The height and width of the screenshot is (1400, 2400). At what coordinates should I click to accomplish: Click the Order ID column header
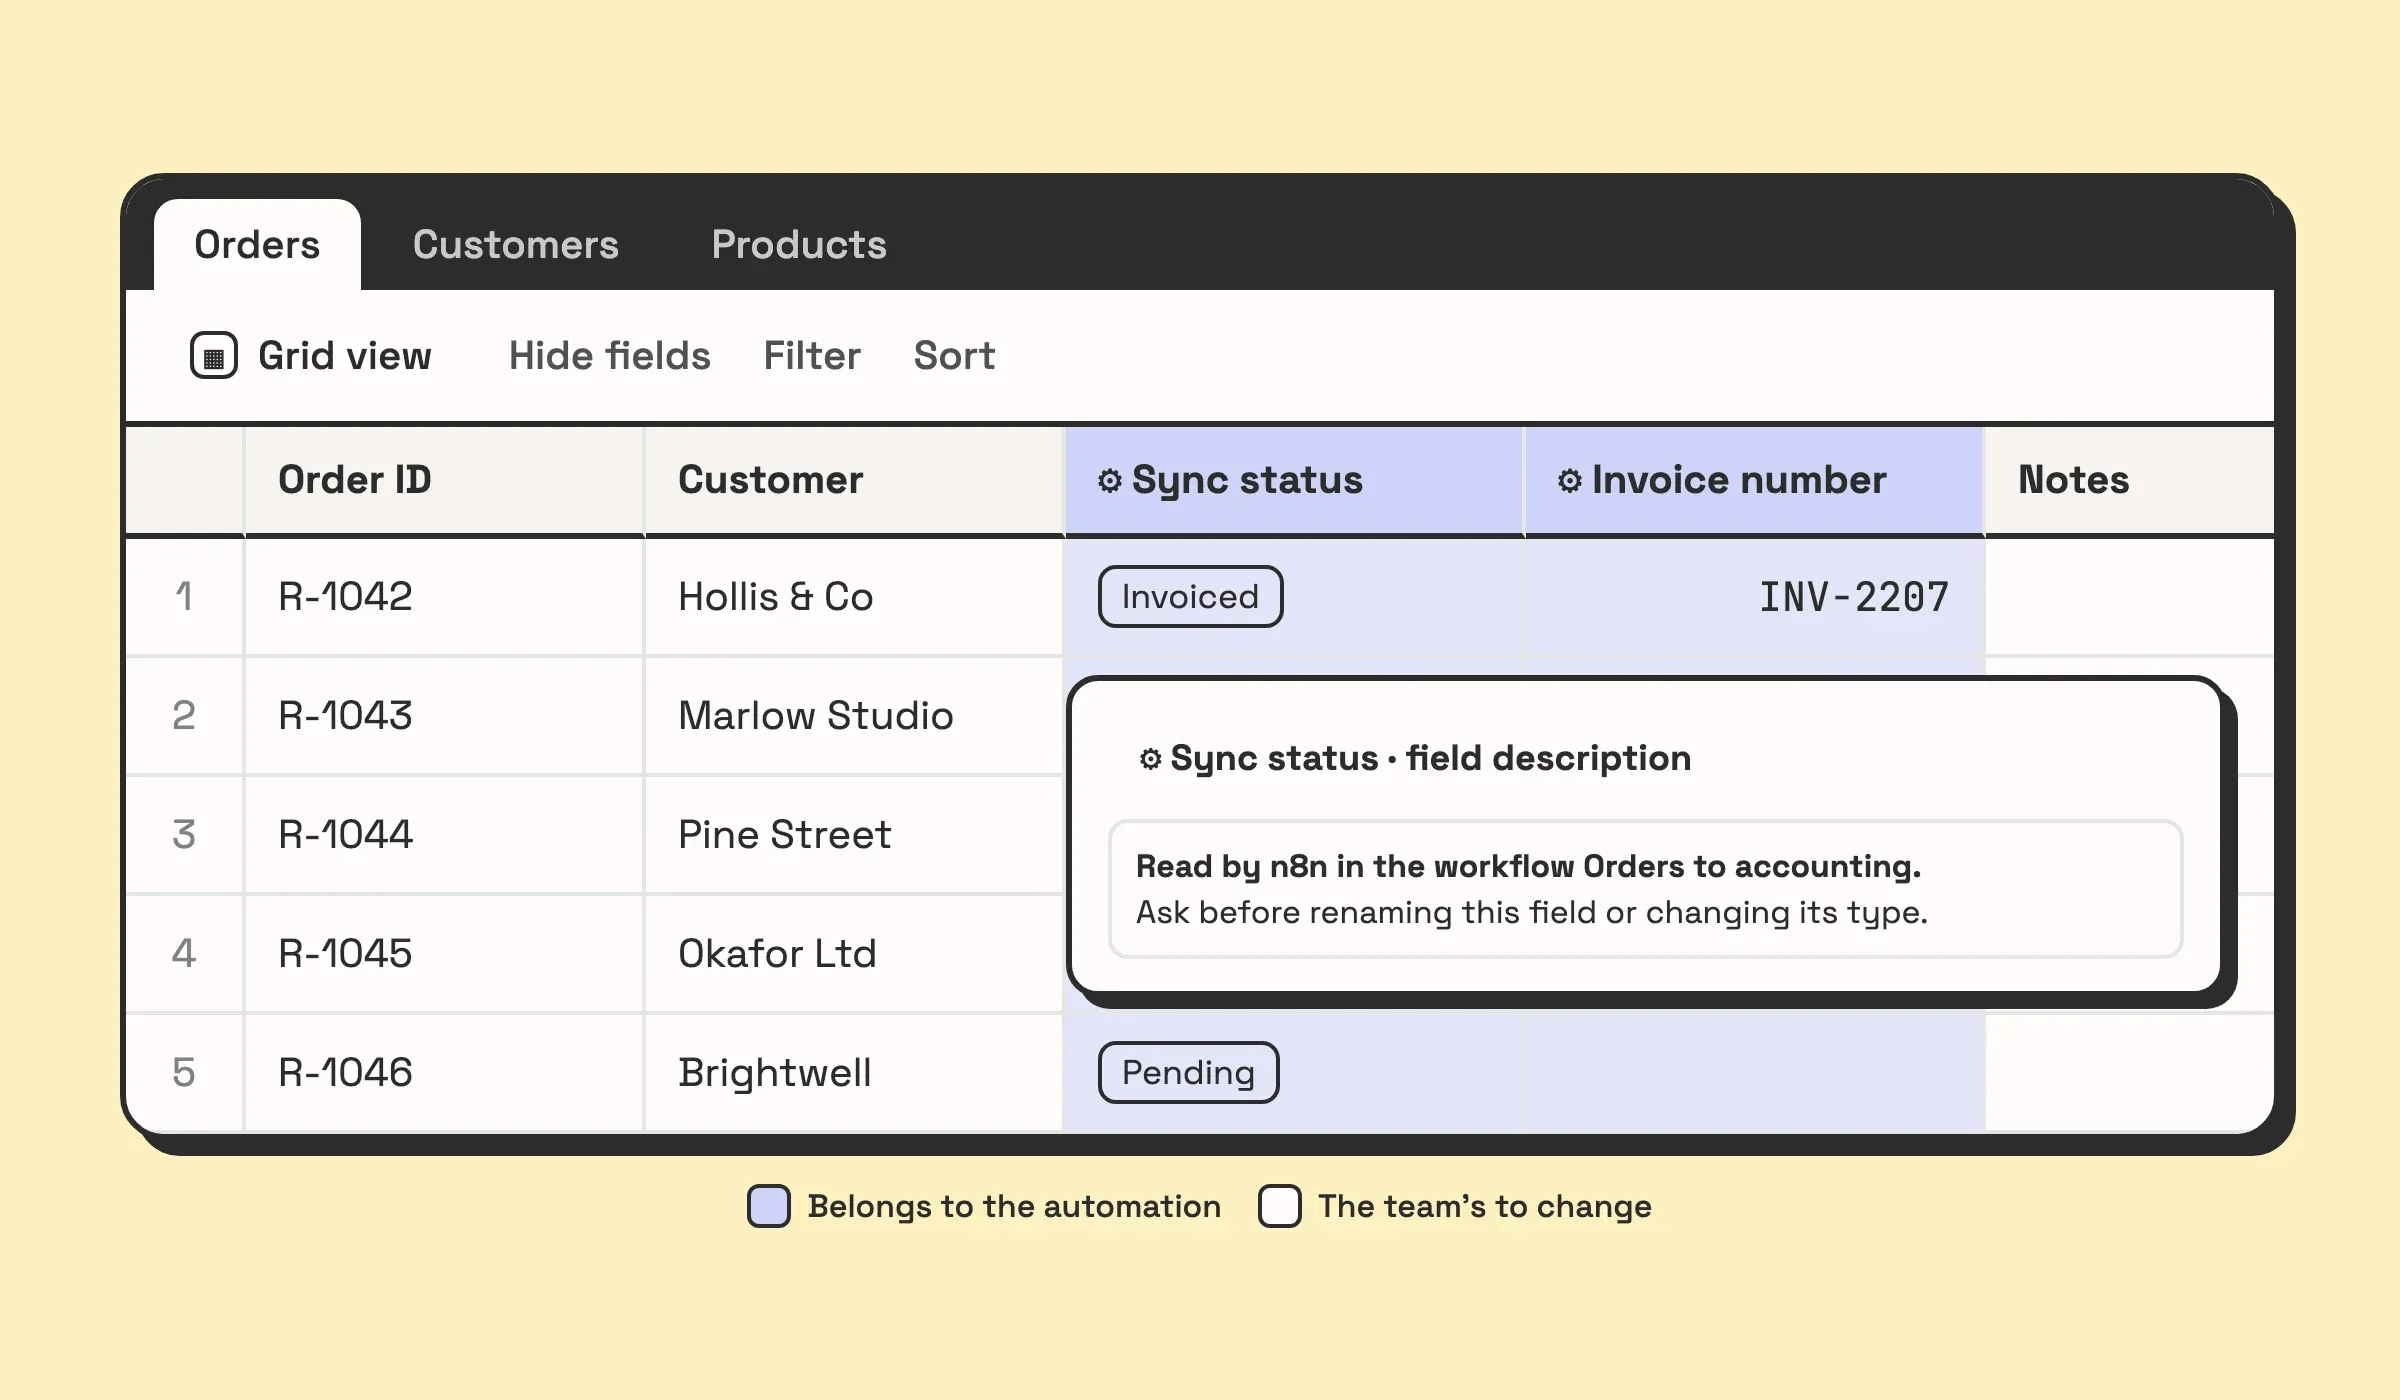[x=444, y=480]
